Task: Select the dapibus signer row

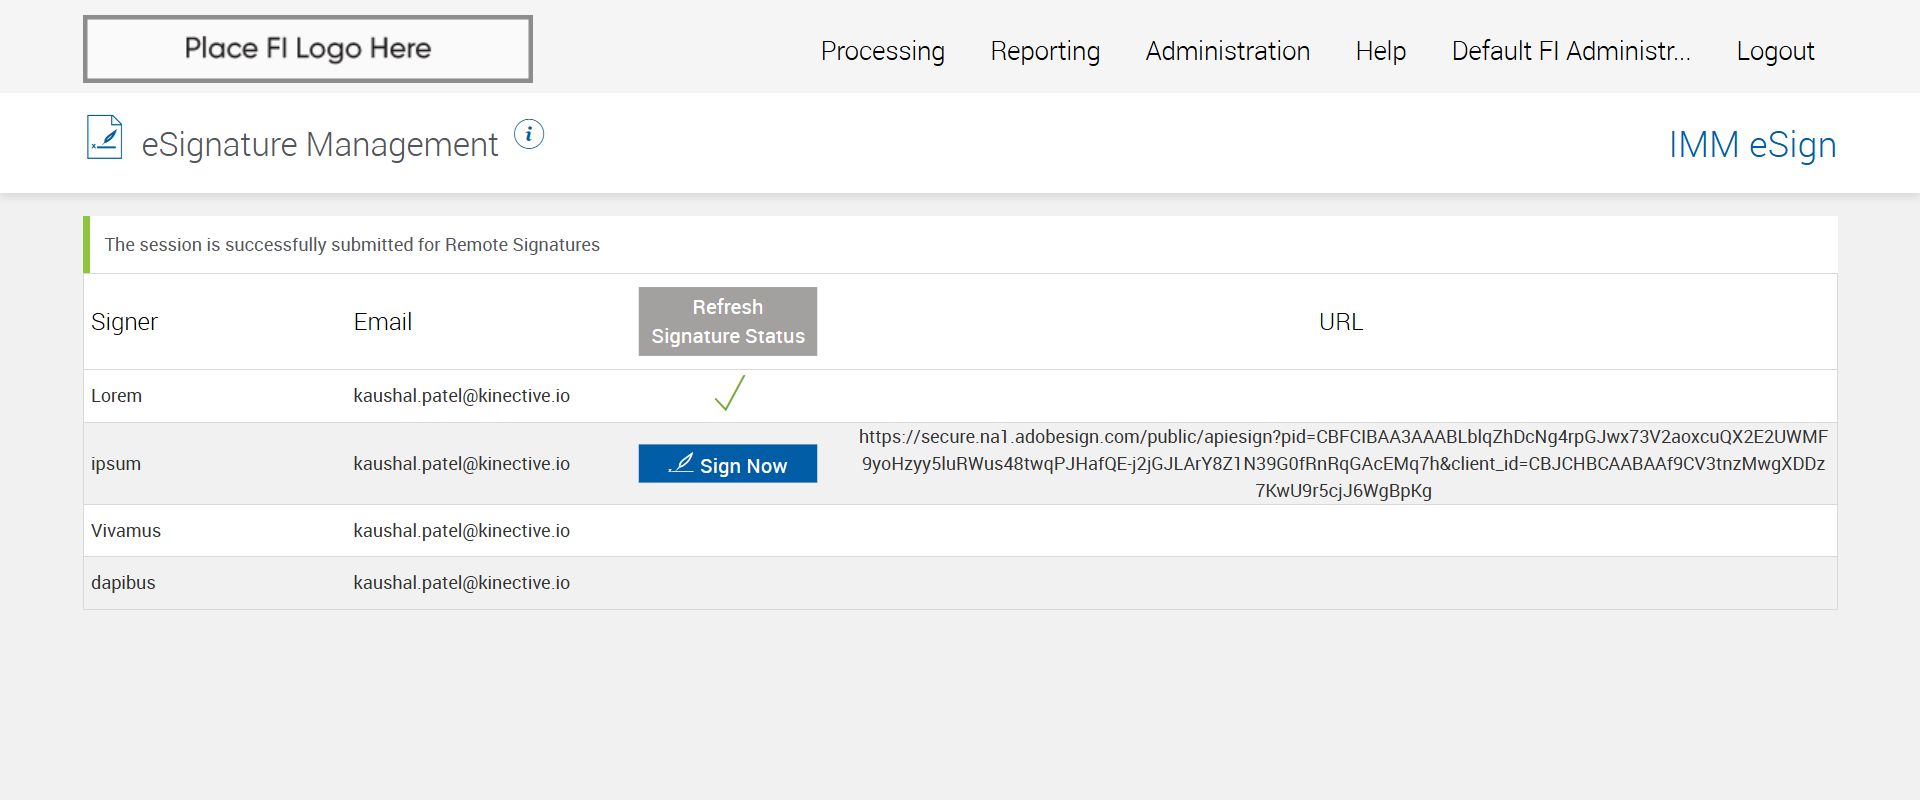Action: tap(123, 583)
